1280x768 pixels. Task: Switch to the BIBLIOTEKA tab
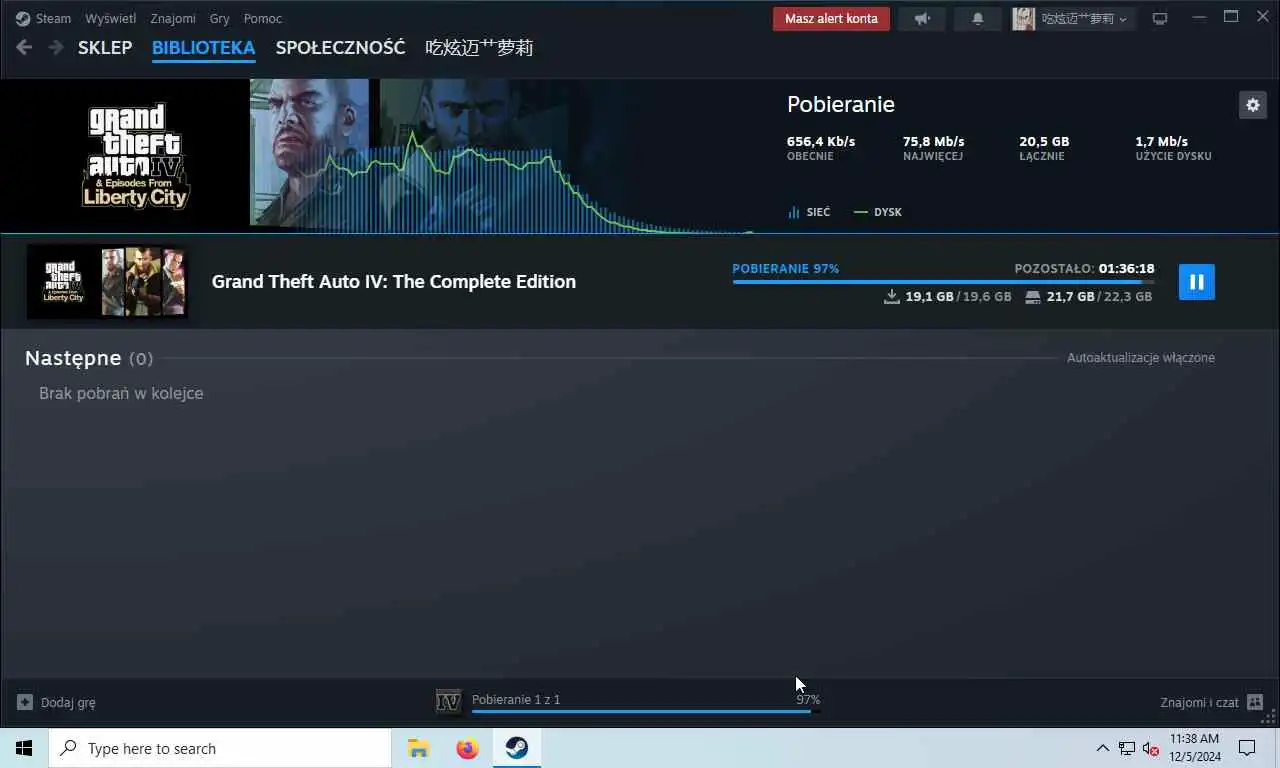click(203, 47)
